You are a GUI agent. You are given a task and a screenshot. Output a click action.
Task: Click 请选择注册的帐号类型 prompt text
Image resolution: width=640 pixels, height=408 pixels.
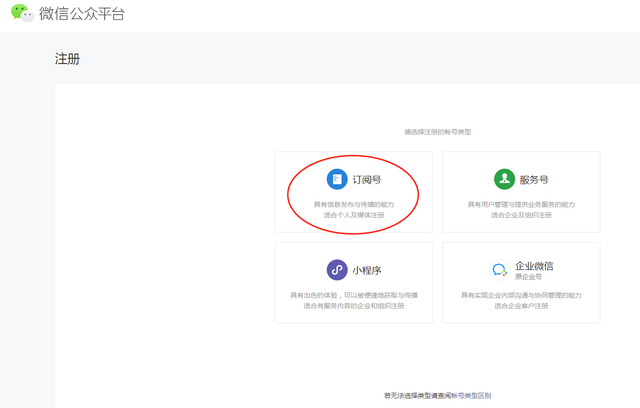tap(438, 132)
